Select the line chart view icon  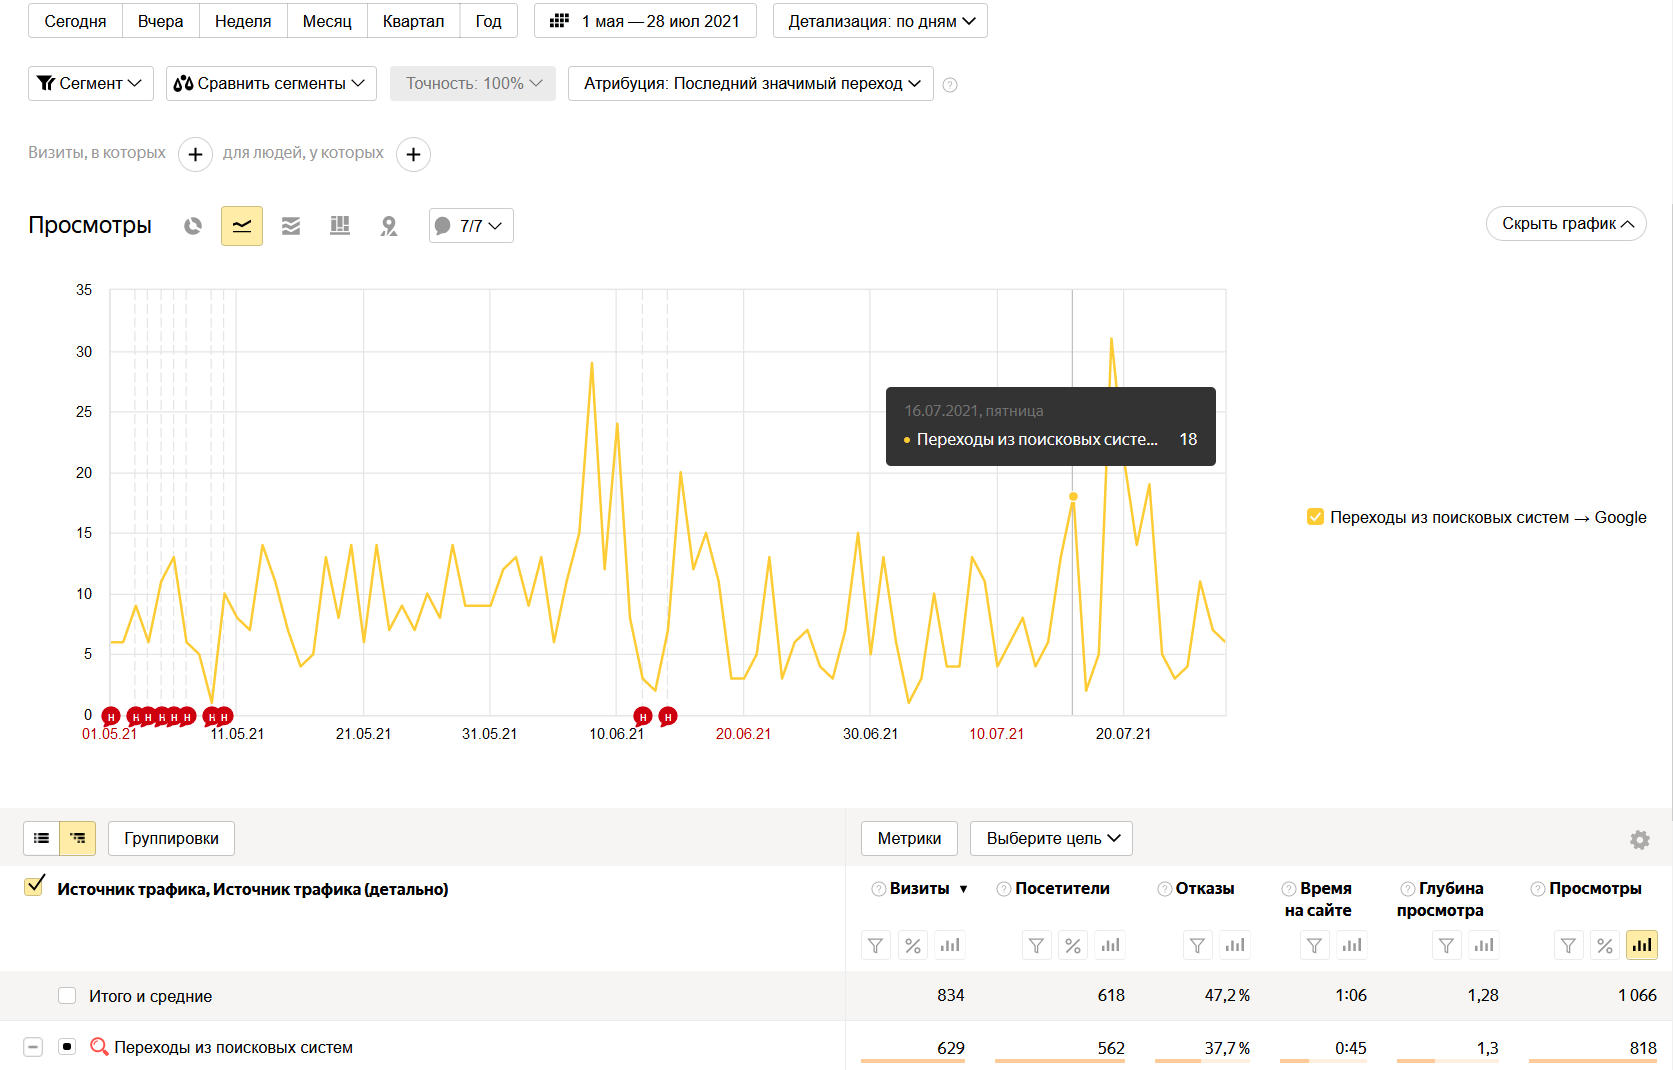pos(242,226)
